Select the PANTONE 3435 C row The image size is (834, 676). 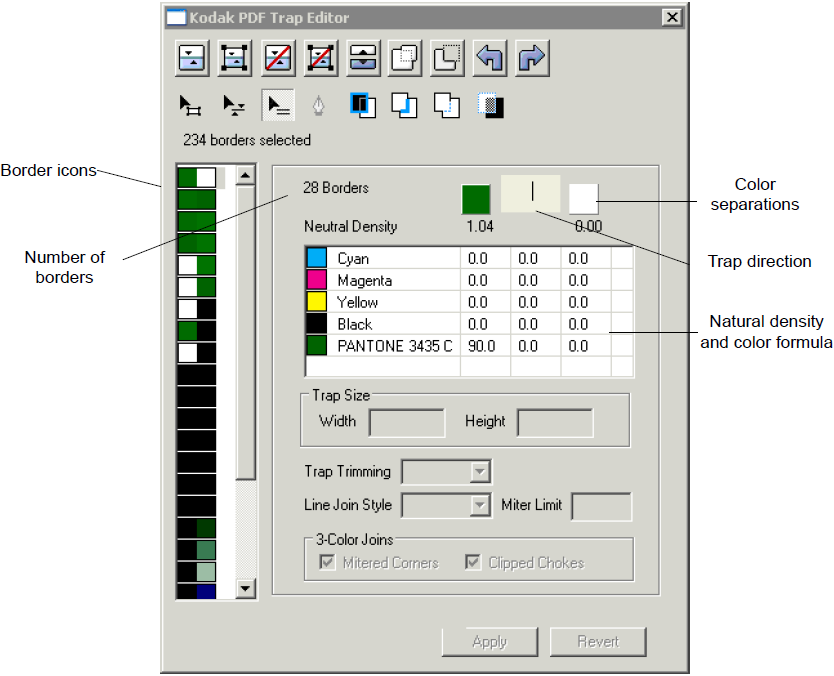point(394,346)
